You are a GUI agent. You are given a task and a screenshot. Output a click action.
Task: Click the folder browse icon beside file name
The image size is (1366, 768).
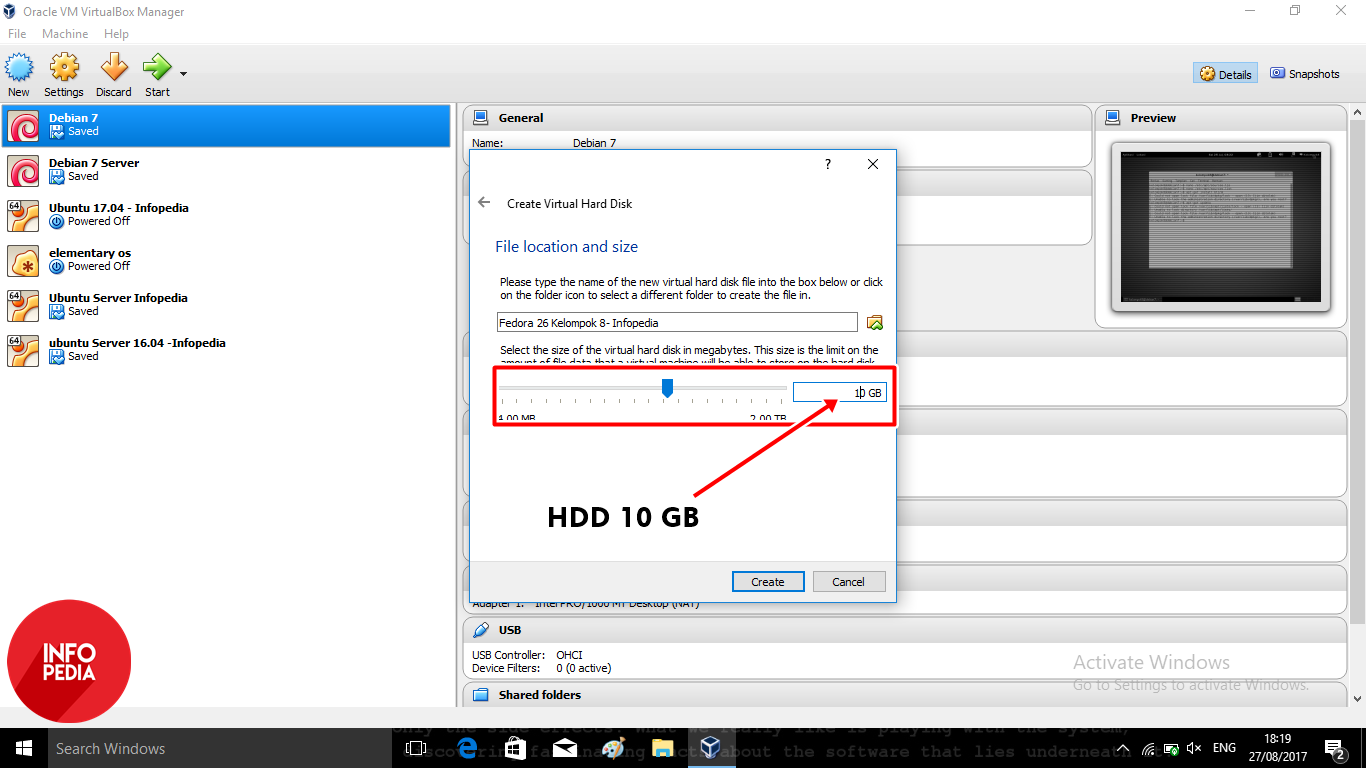click(875, 322)
